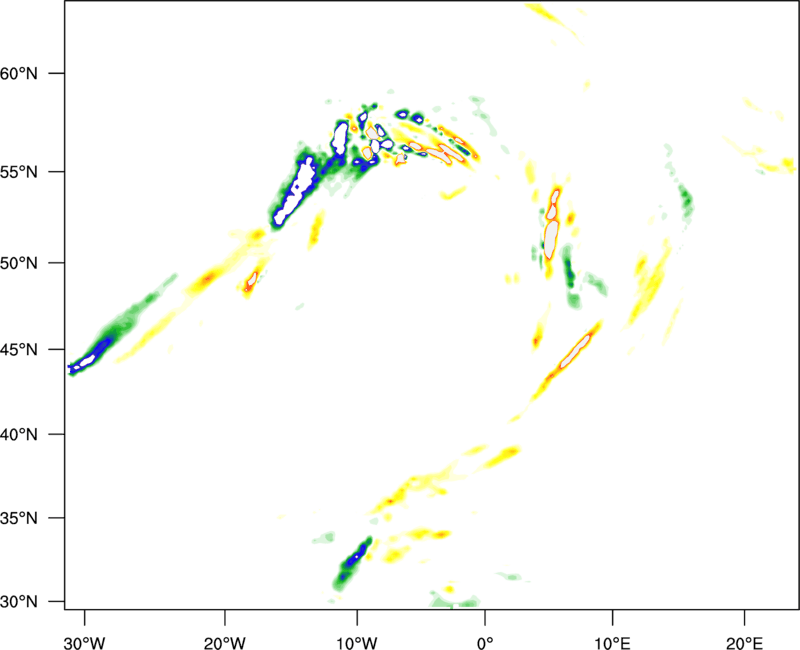Click the red-orange streak near 49°N 18°W

click(x=251, y=278)
